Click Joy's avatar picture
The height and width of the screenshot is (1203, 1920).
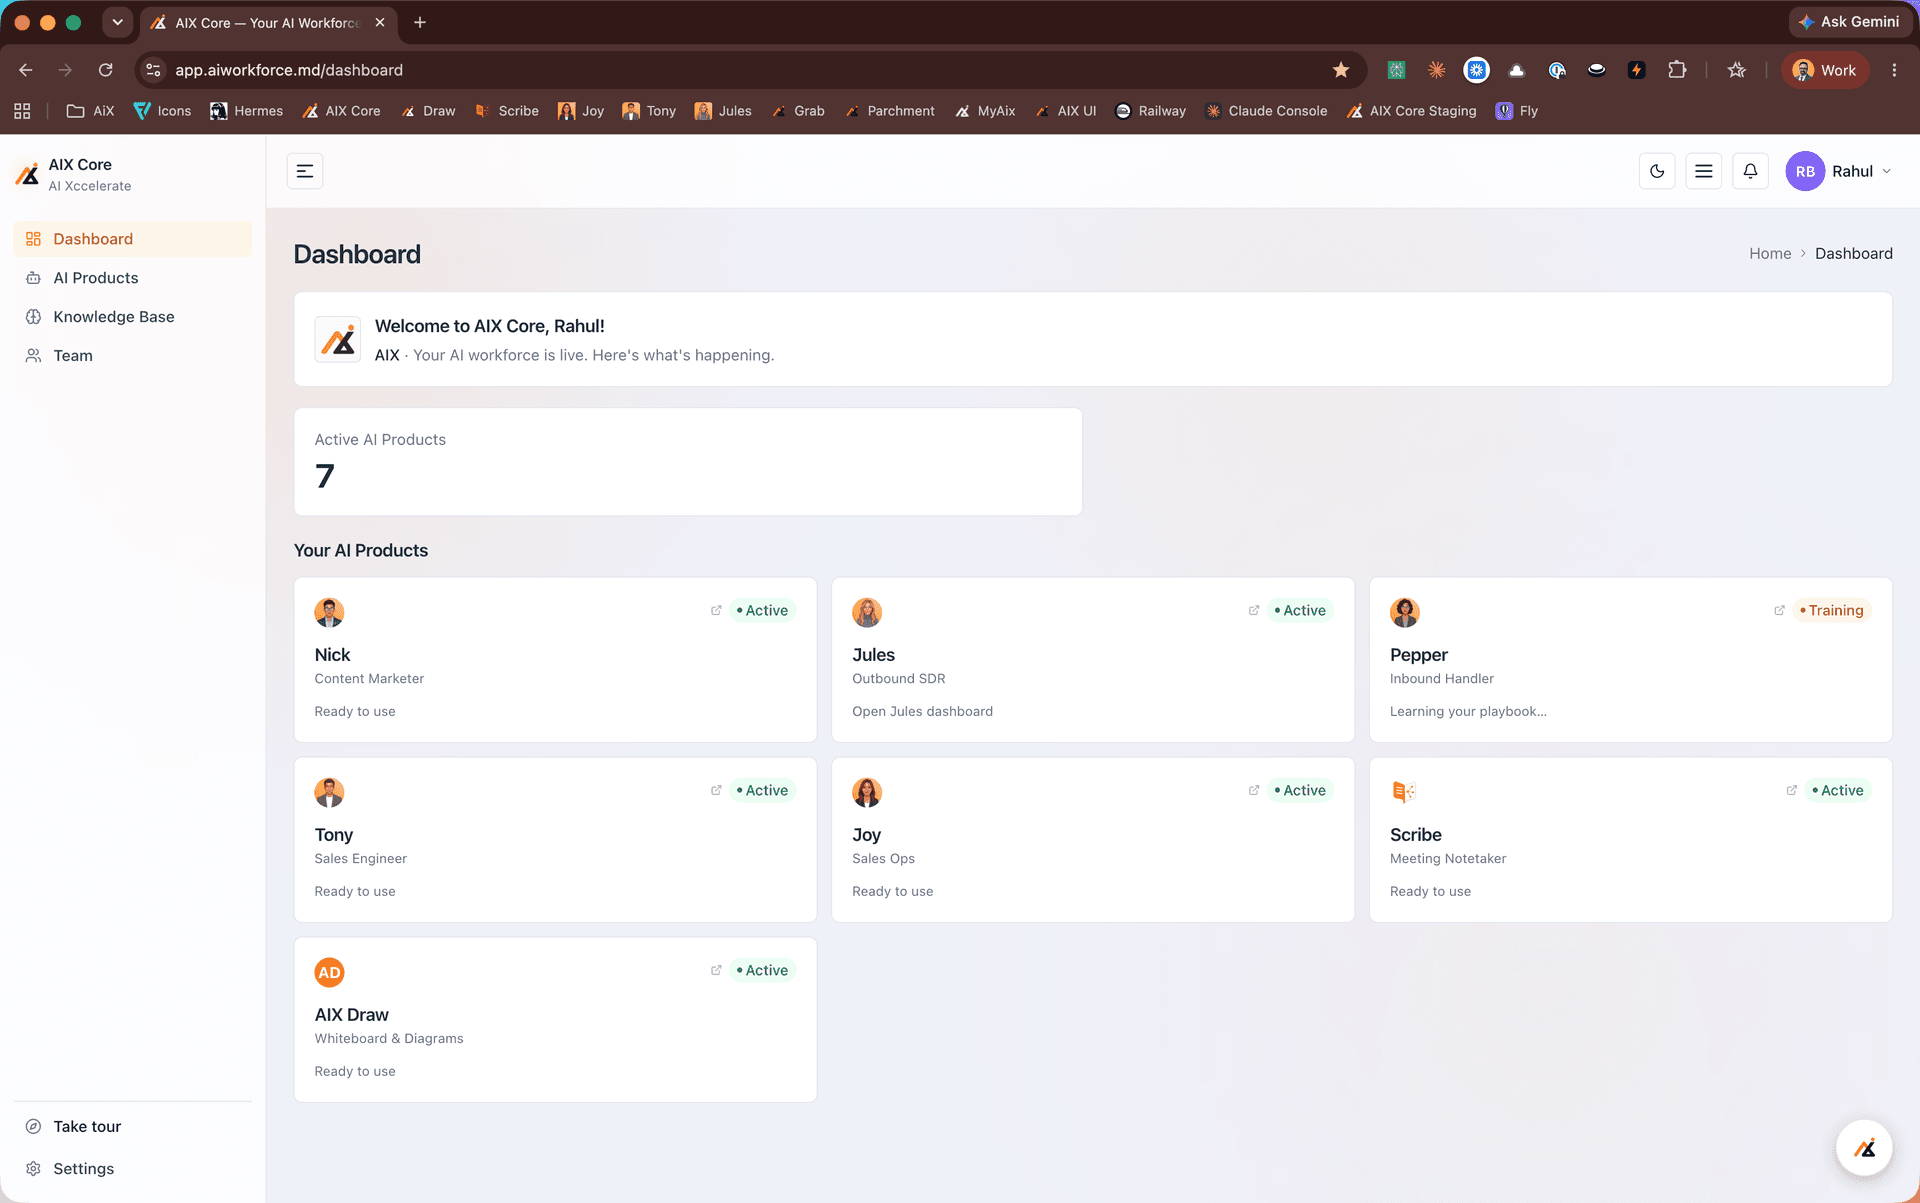[x=867, y=792]
